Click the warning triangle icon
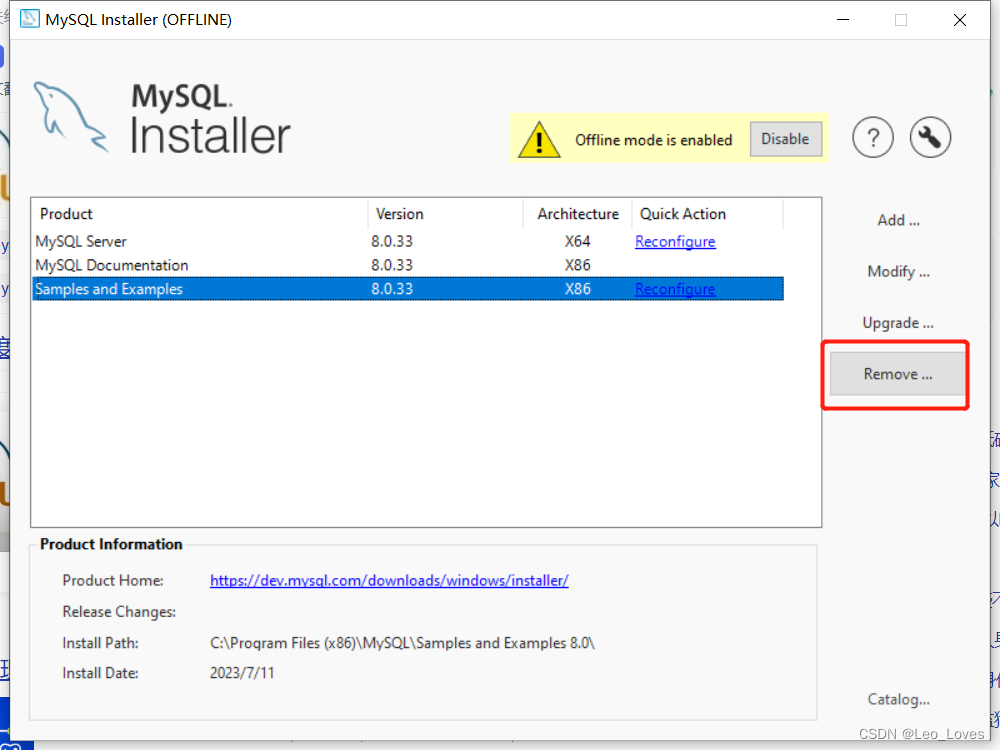 tap(539, 139)
